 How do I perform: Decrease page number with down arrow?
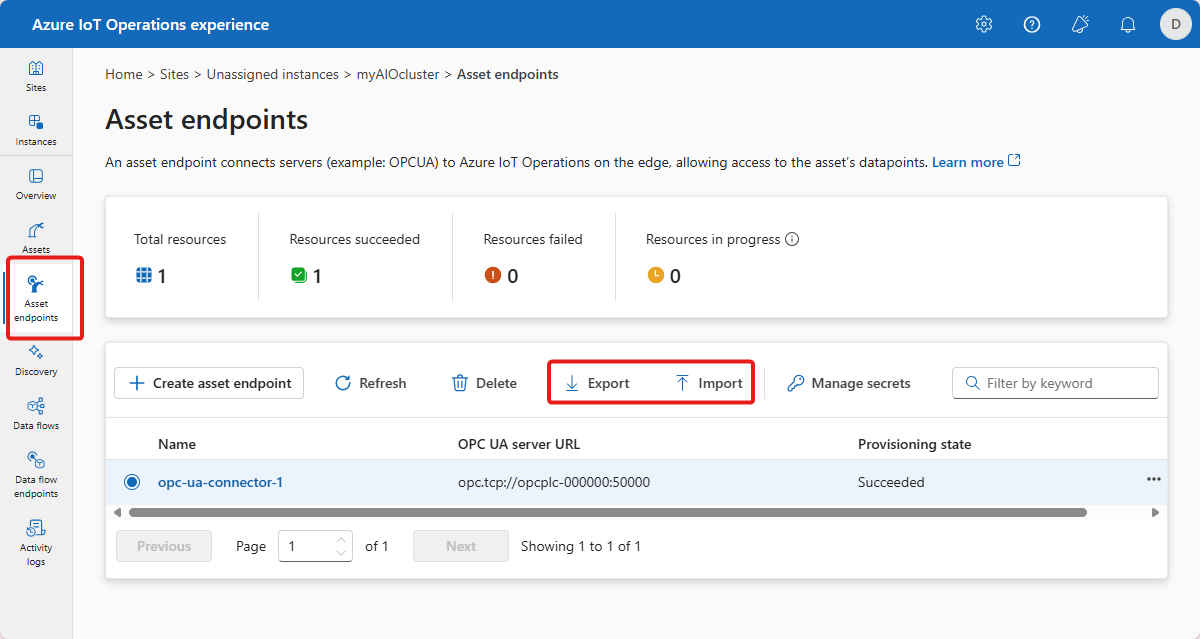pyautogui.click(x=342, y=553)
